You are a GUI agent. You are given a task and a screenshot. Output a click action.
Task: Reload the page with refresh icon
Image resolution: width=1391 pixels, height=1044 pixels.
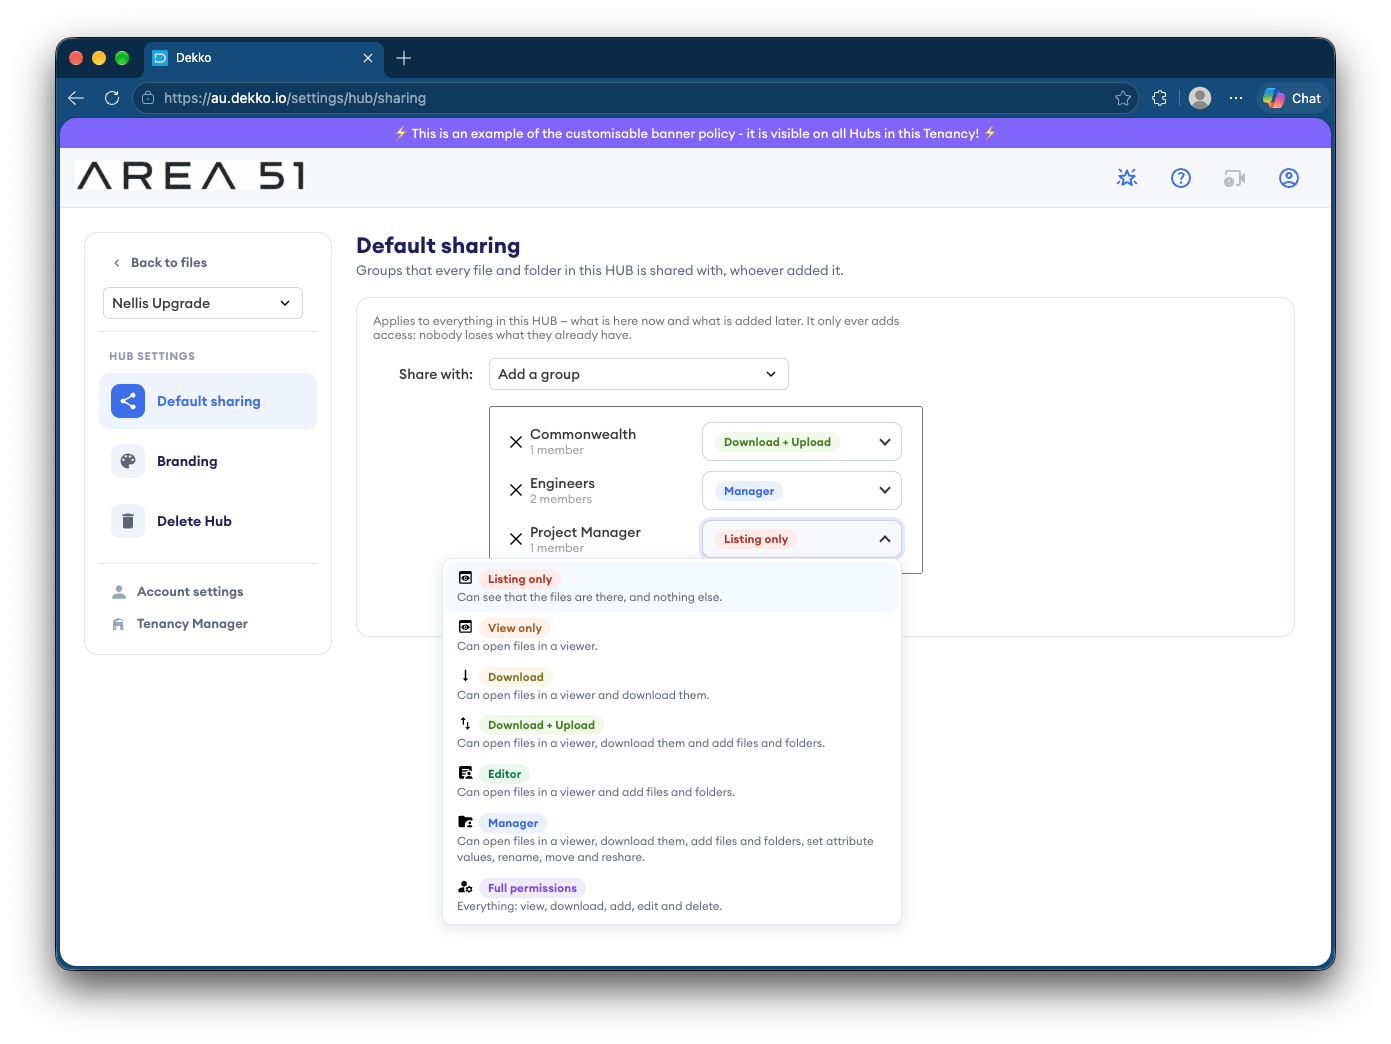[x=112, y=98]
